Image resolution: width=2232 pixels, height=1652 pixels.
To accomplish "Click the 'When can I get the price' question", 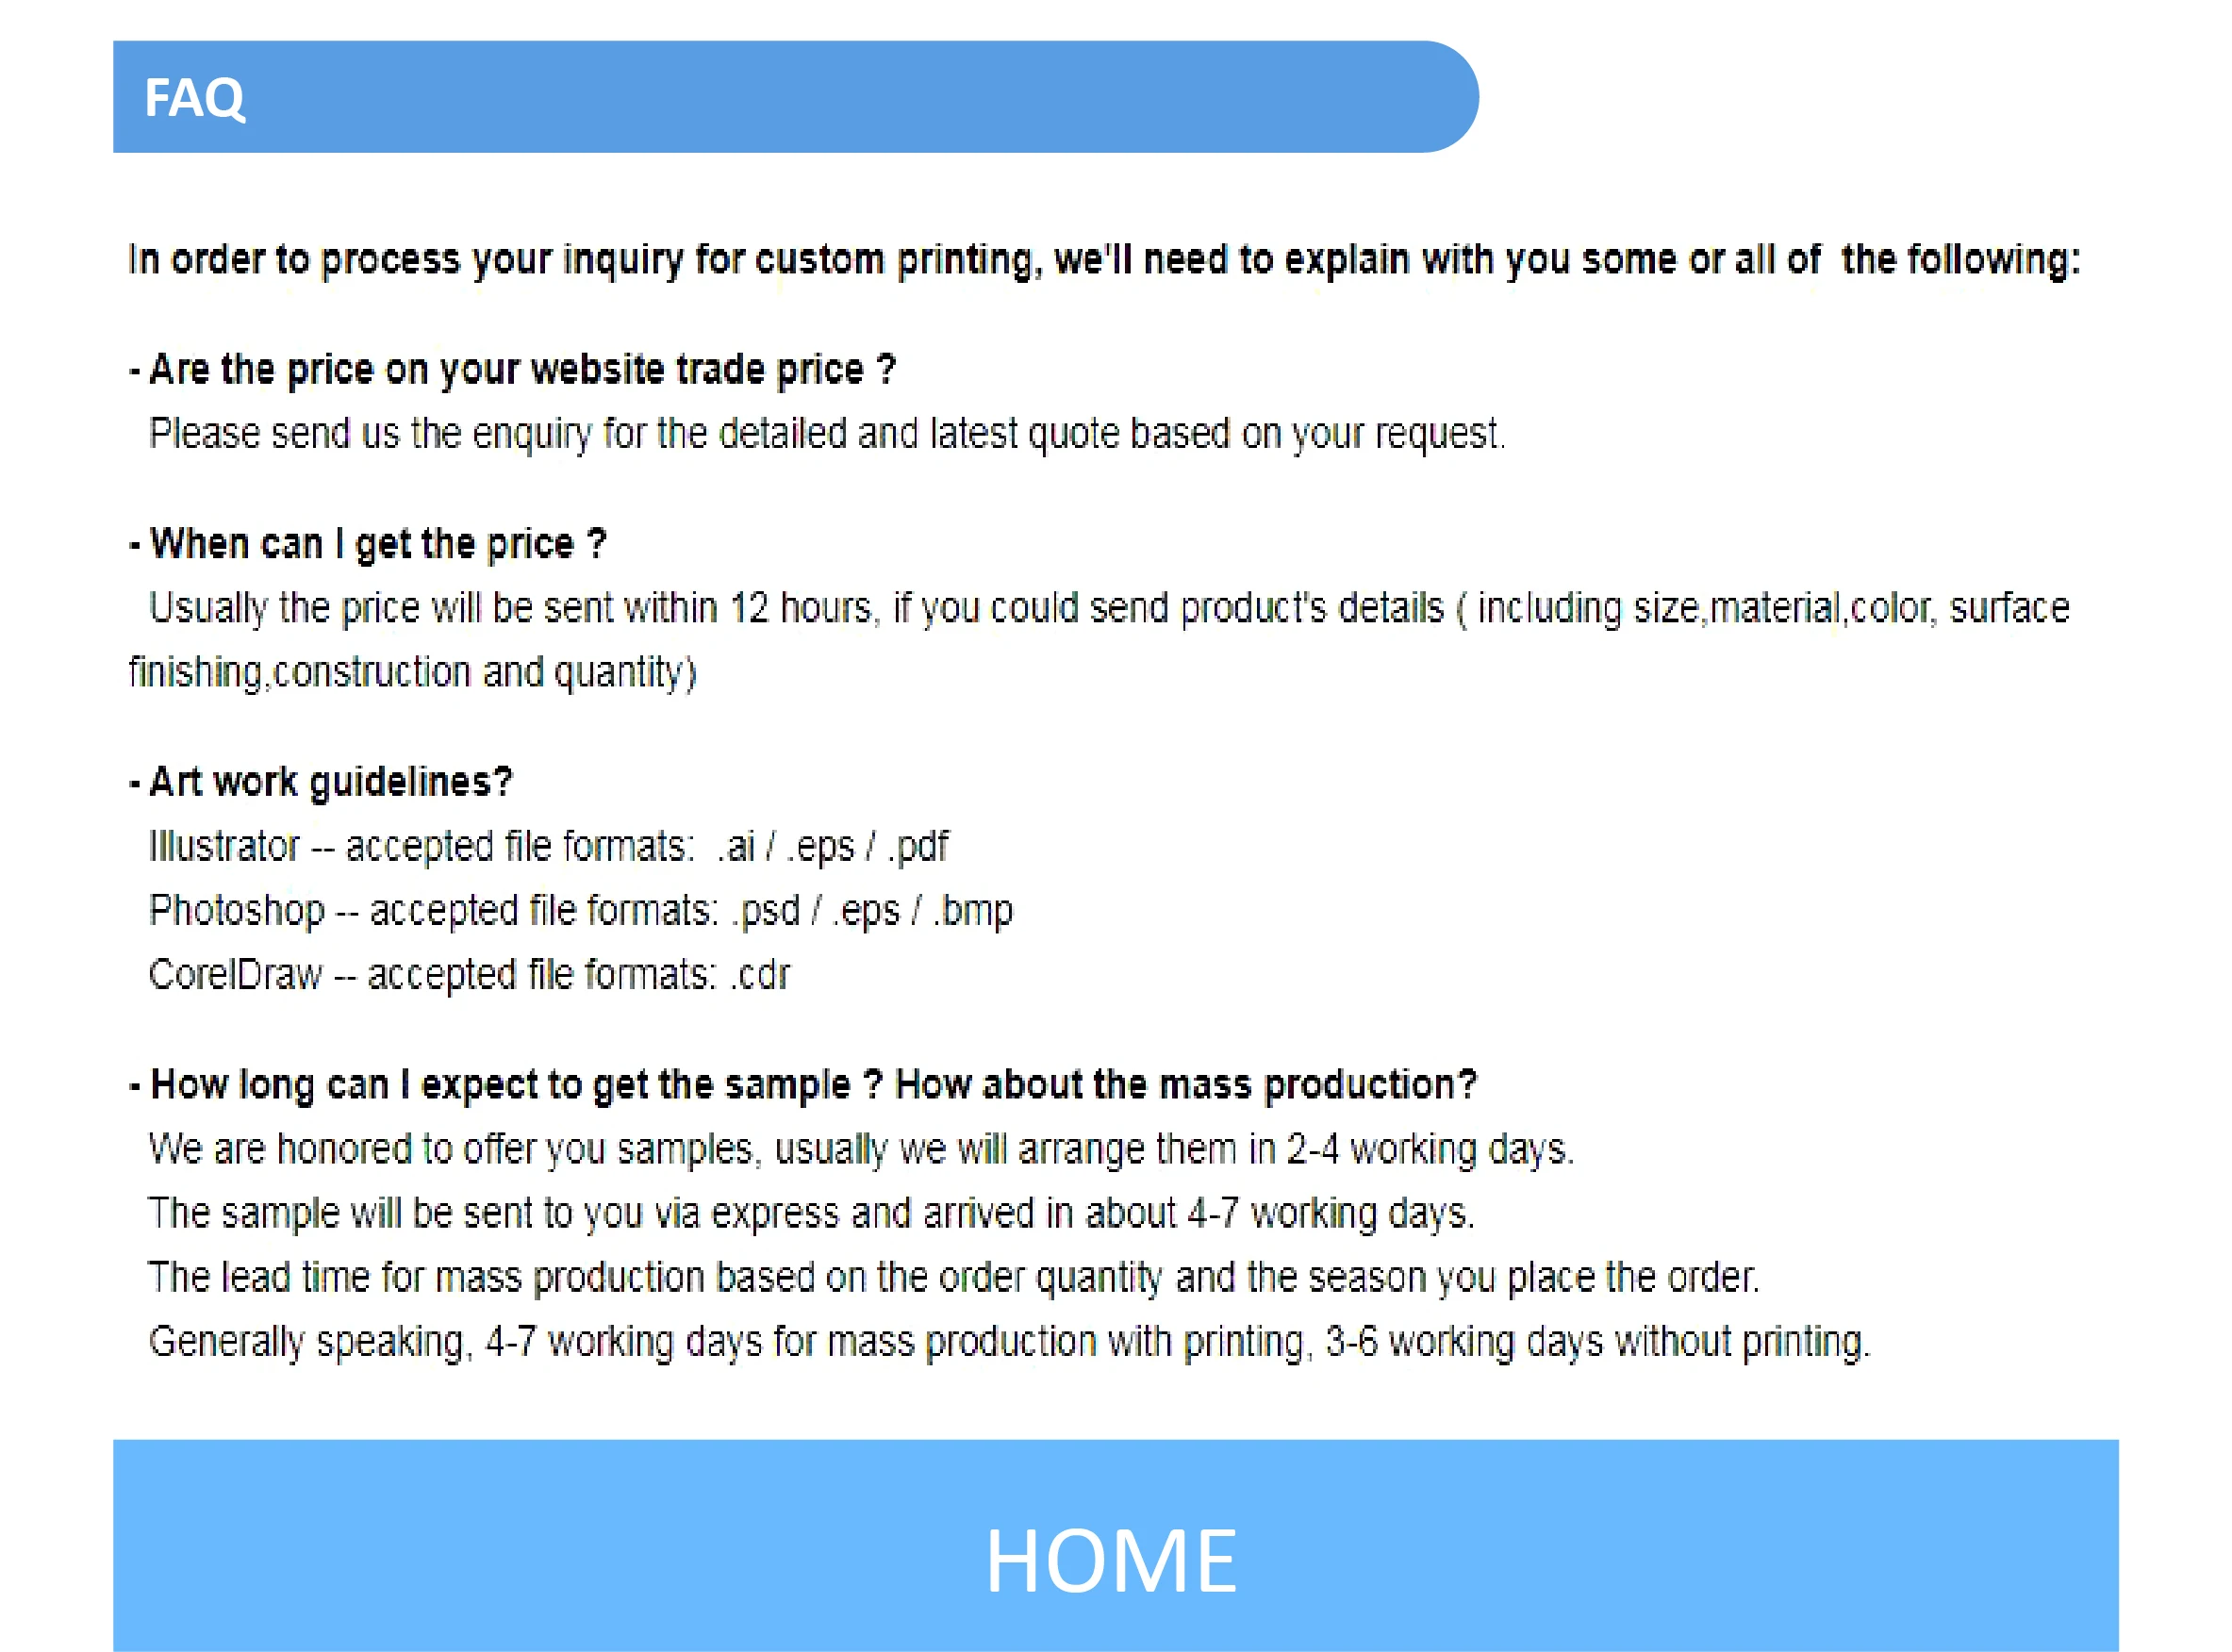I will [x=368, y=545].
